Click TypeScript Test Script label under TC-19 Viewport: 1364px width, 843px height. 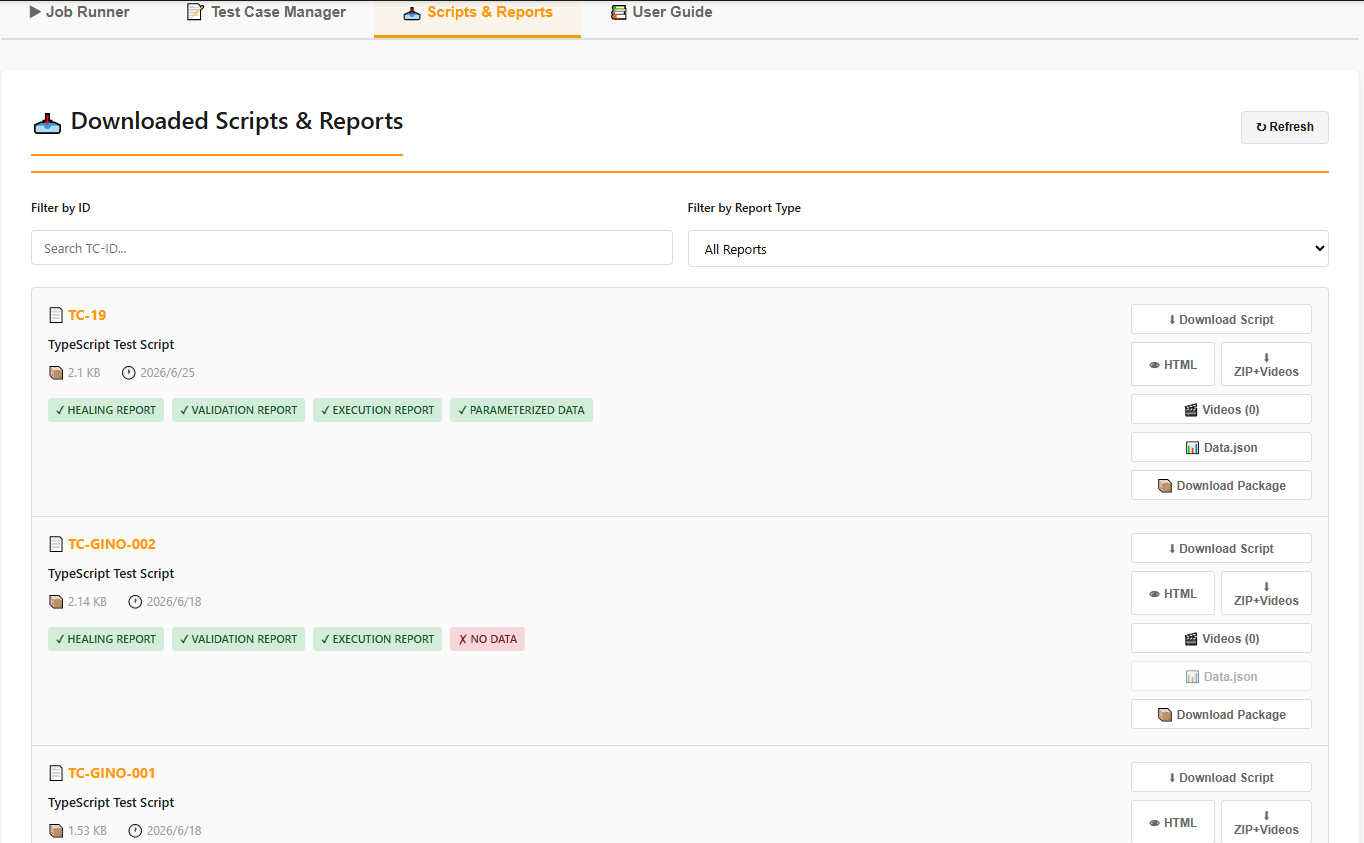point(111,345)
